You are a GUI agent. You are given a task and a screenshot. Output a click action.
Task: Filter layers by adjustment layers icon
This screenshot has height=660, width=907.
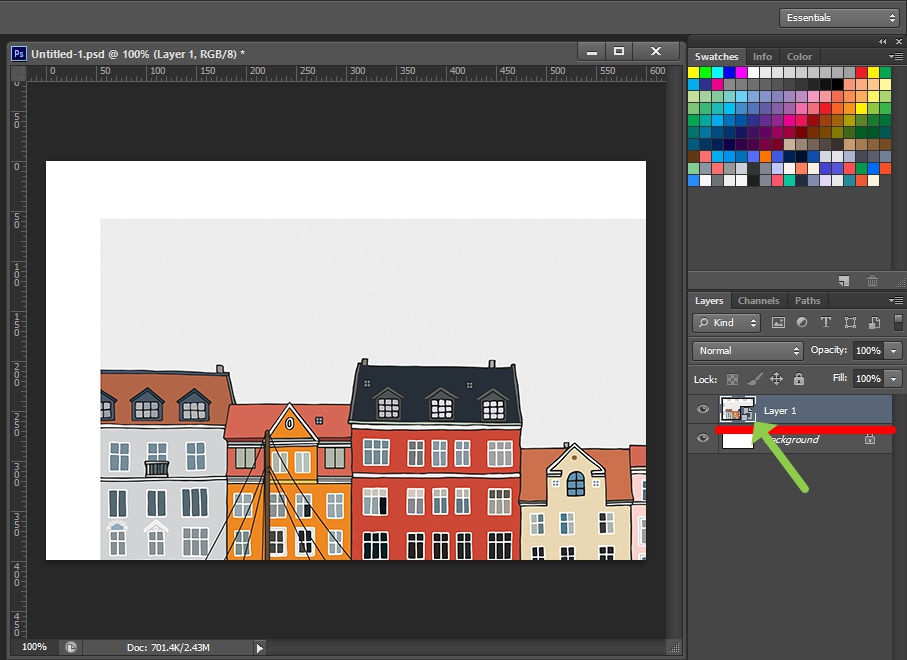coord(802,323)
